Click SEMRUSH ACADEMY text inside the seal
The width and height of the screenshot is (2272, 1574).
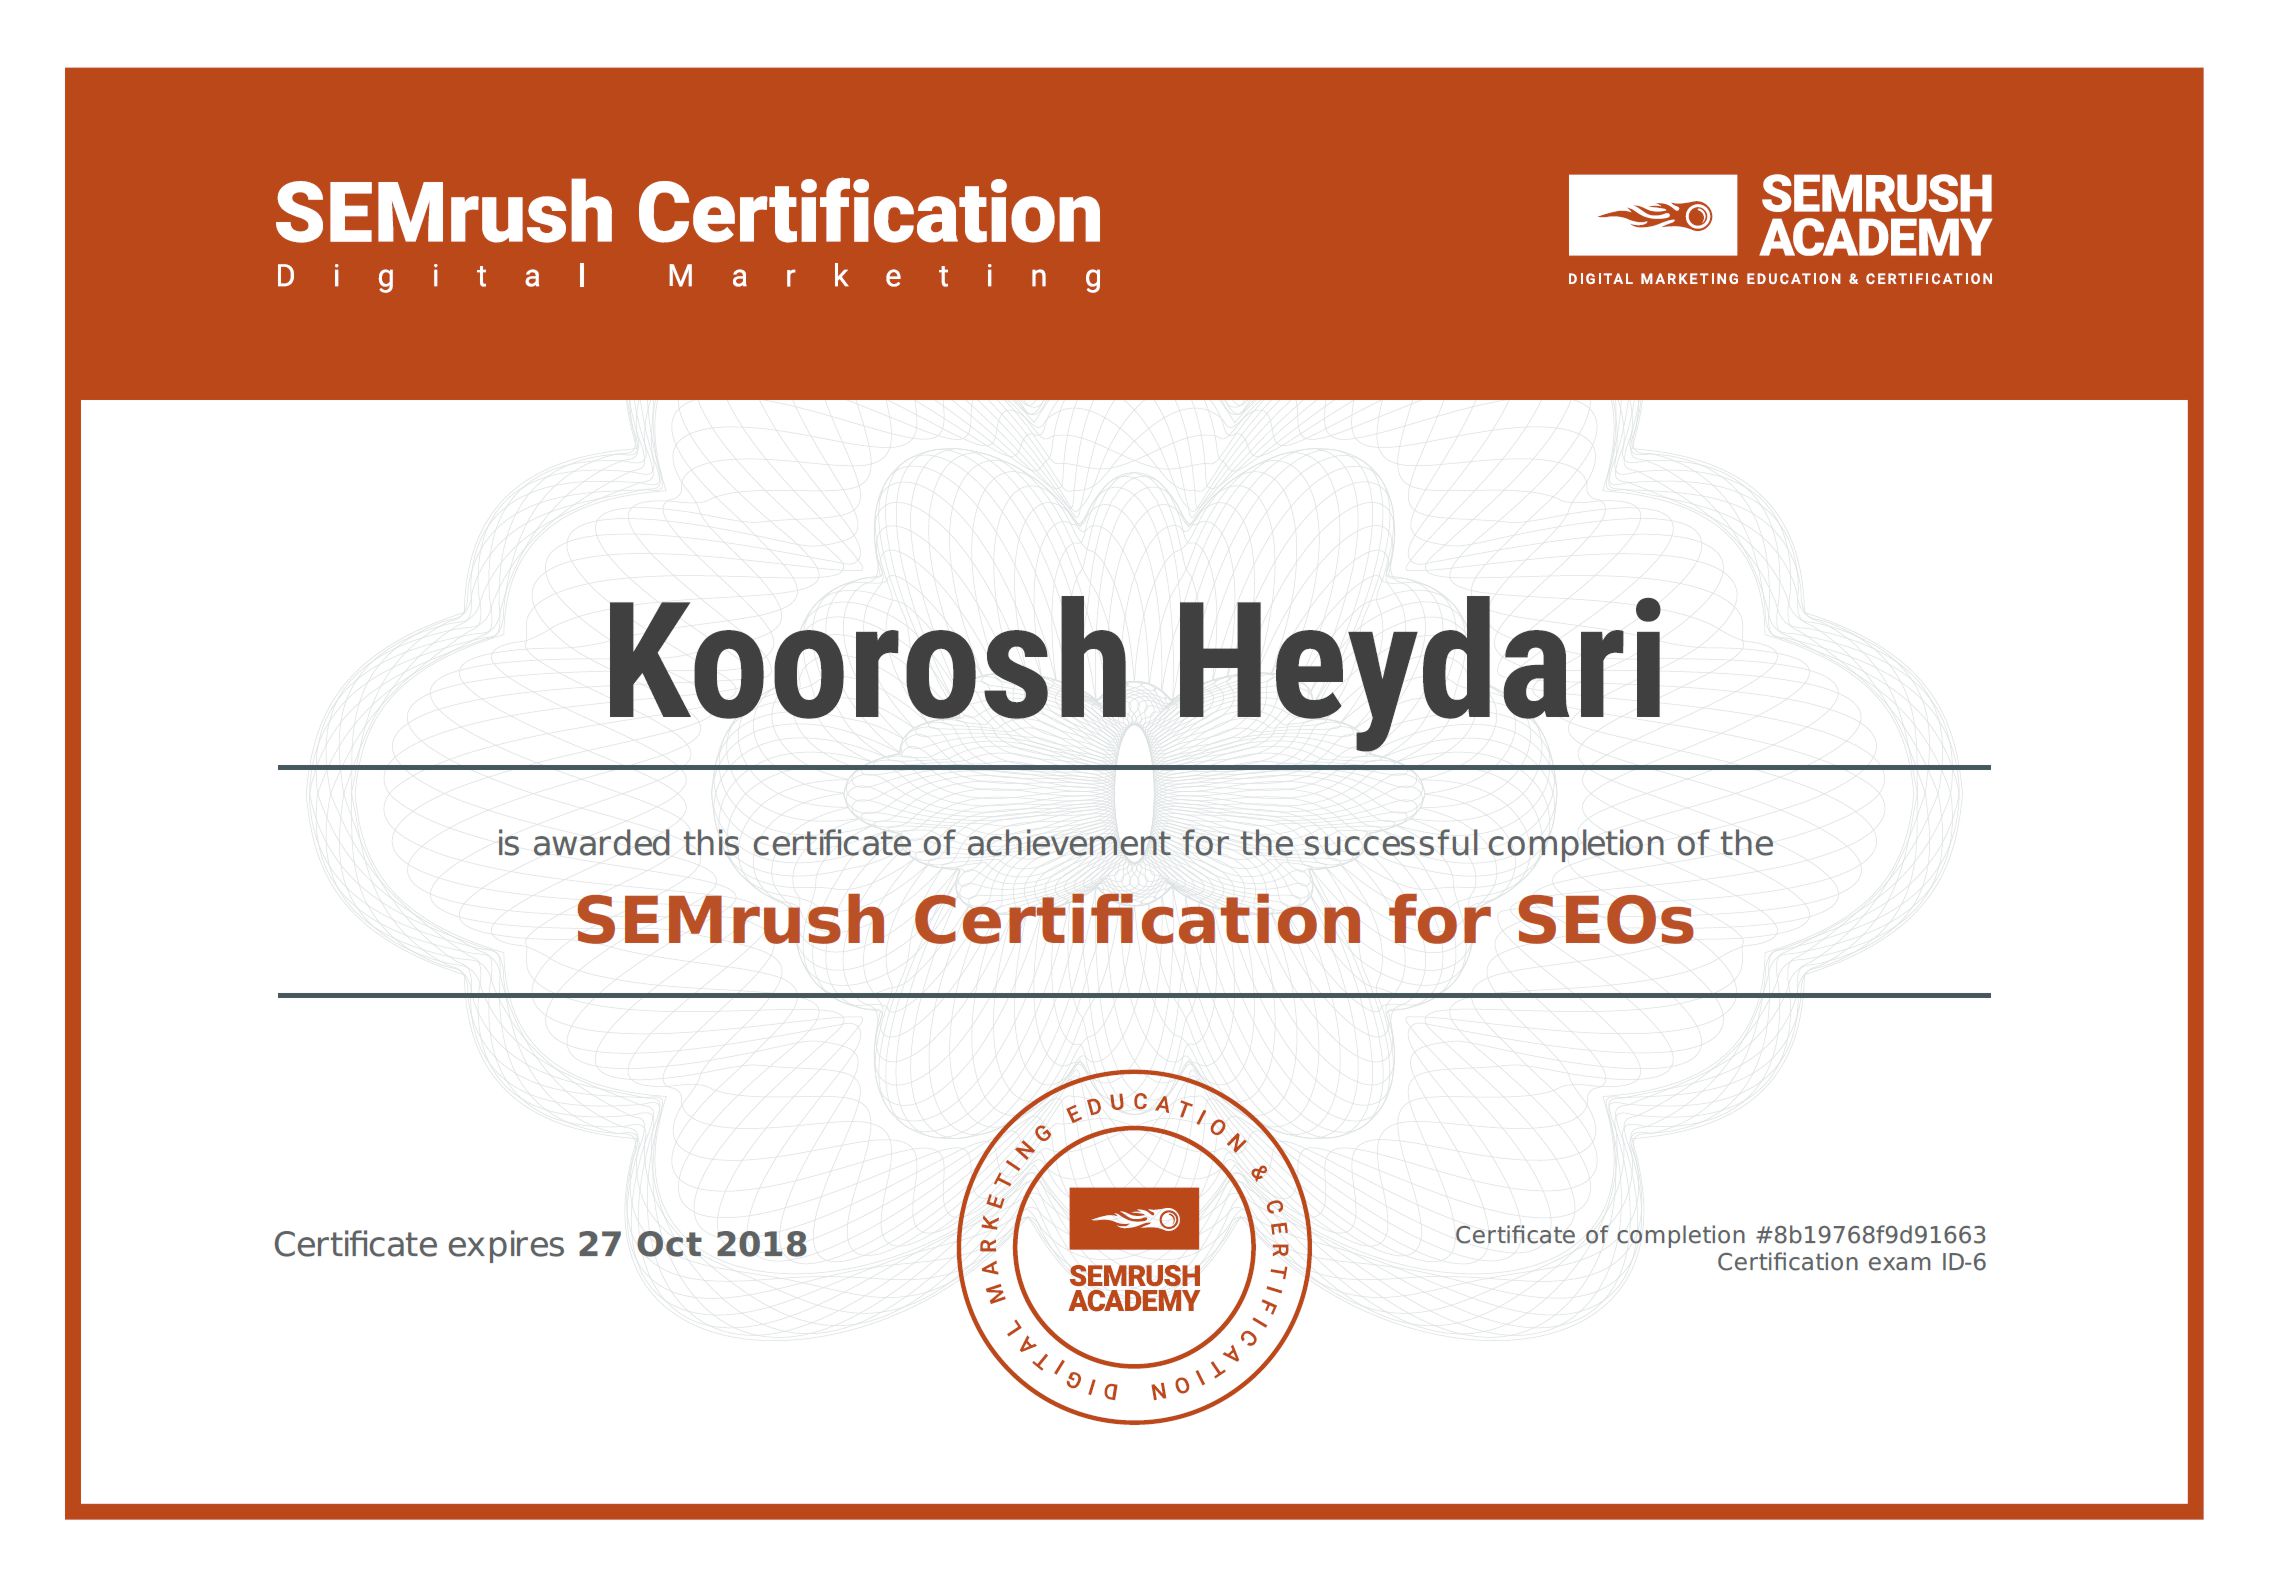1133,1288
